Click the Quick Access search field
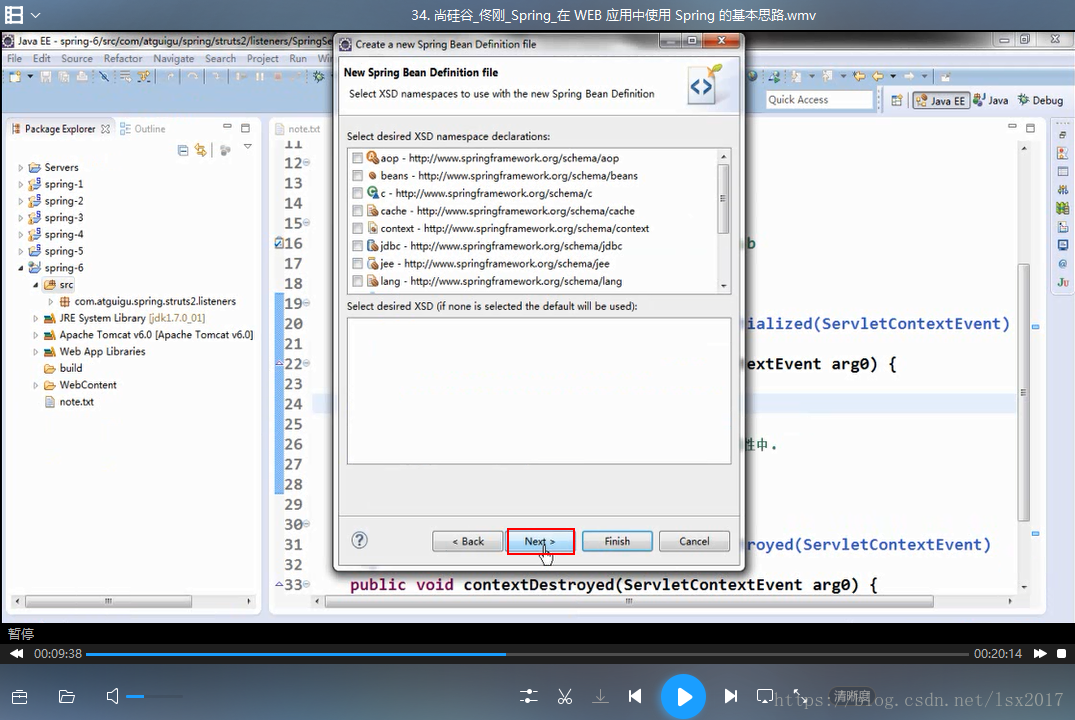The width and height of the screenshot is (1075, 720). (819, 99)
